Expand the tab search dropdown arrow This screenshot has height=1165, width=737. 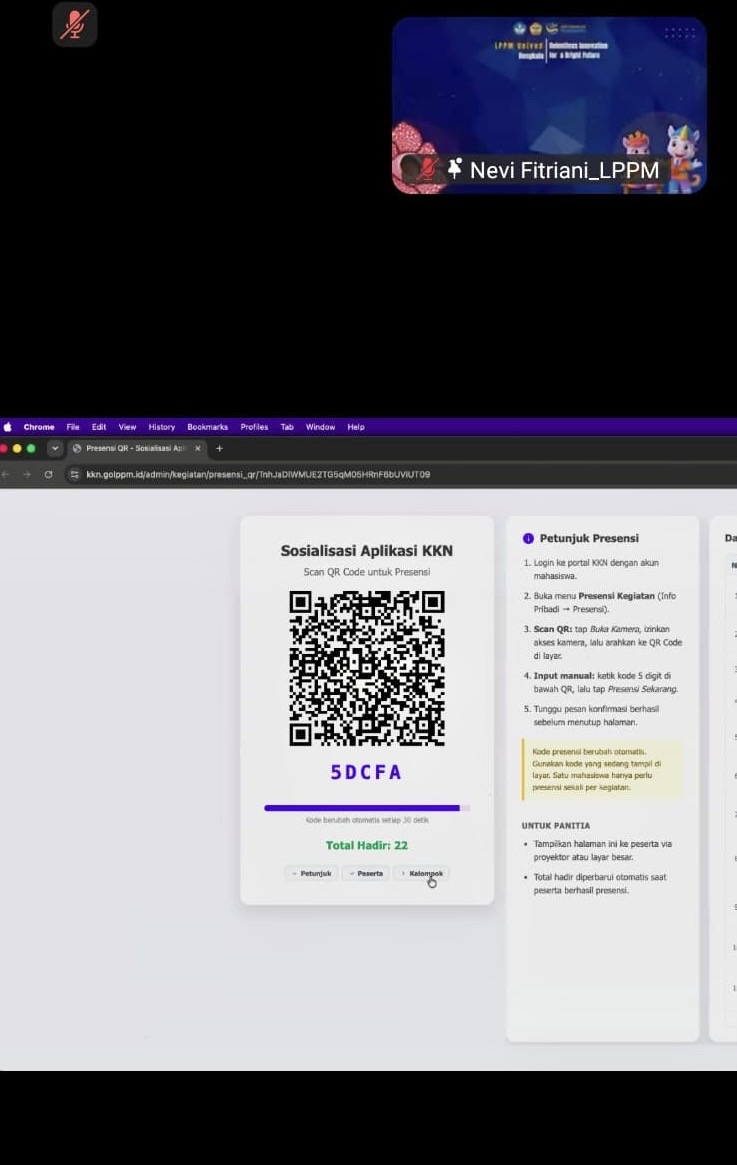55,449
